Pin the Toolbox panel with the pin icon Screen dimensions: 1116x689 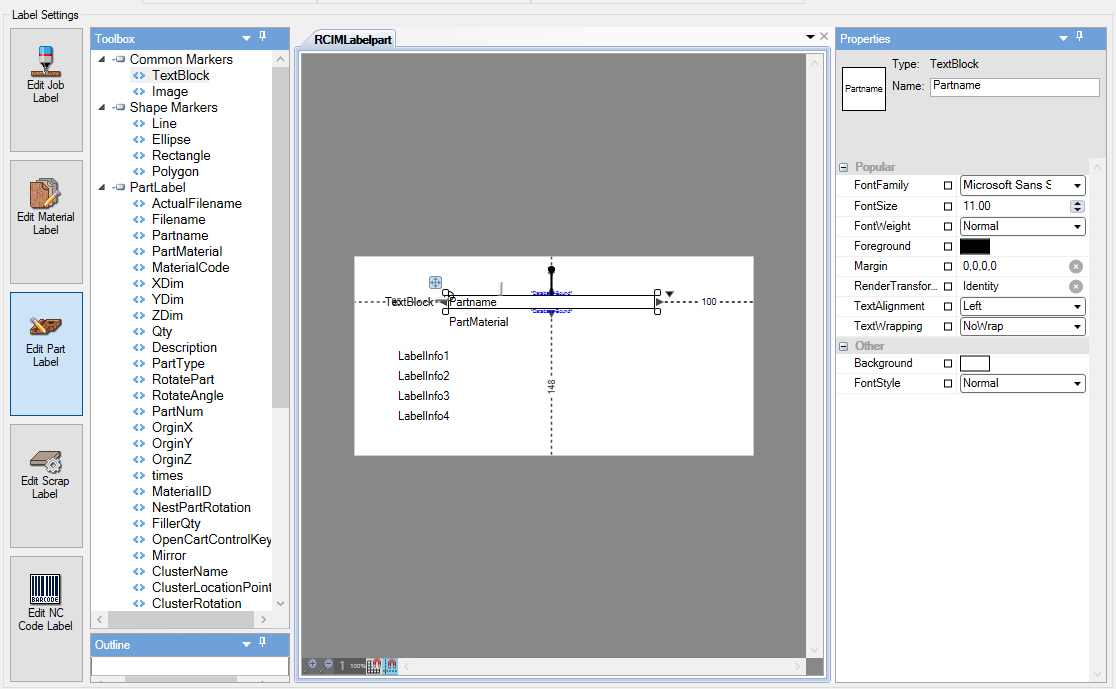point(262,38)
